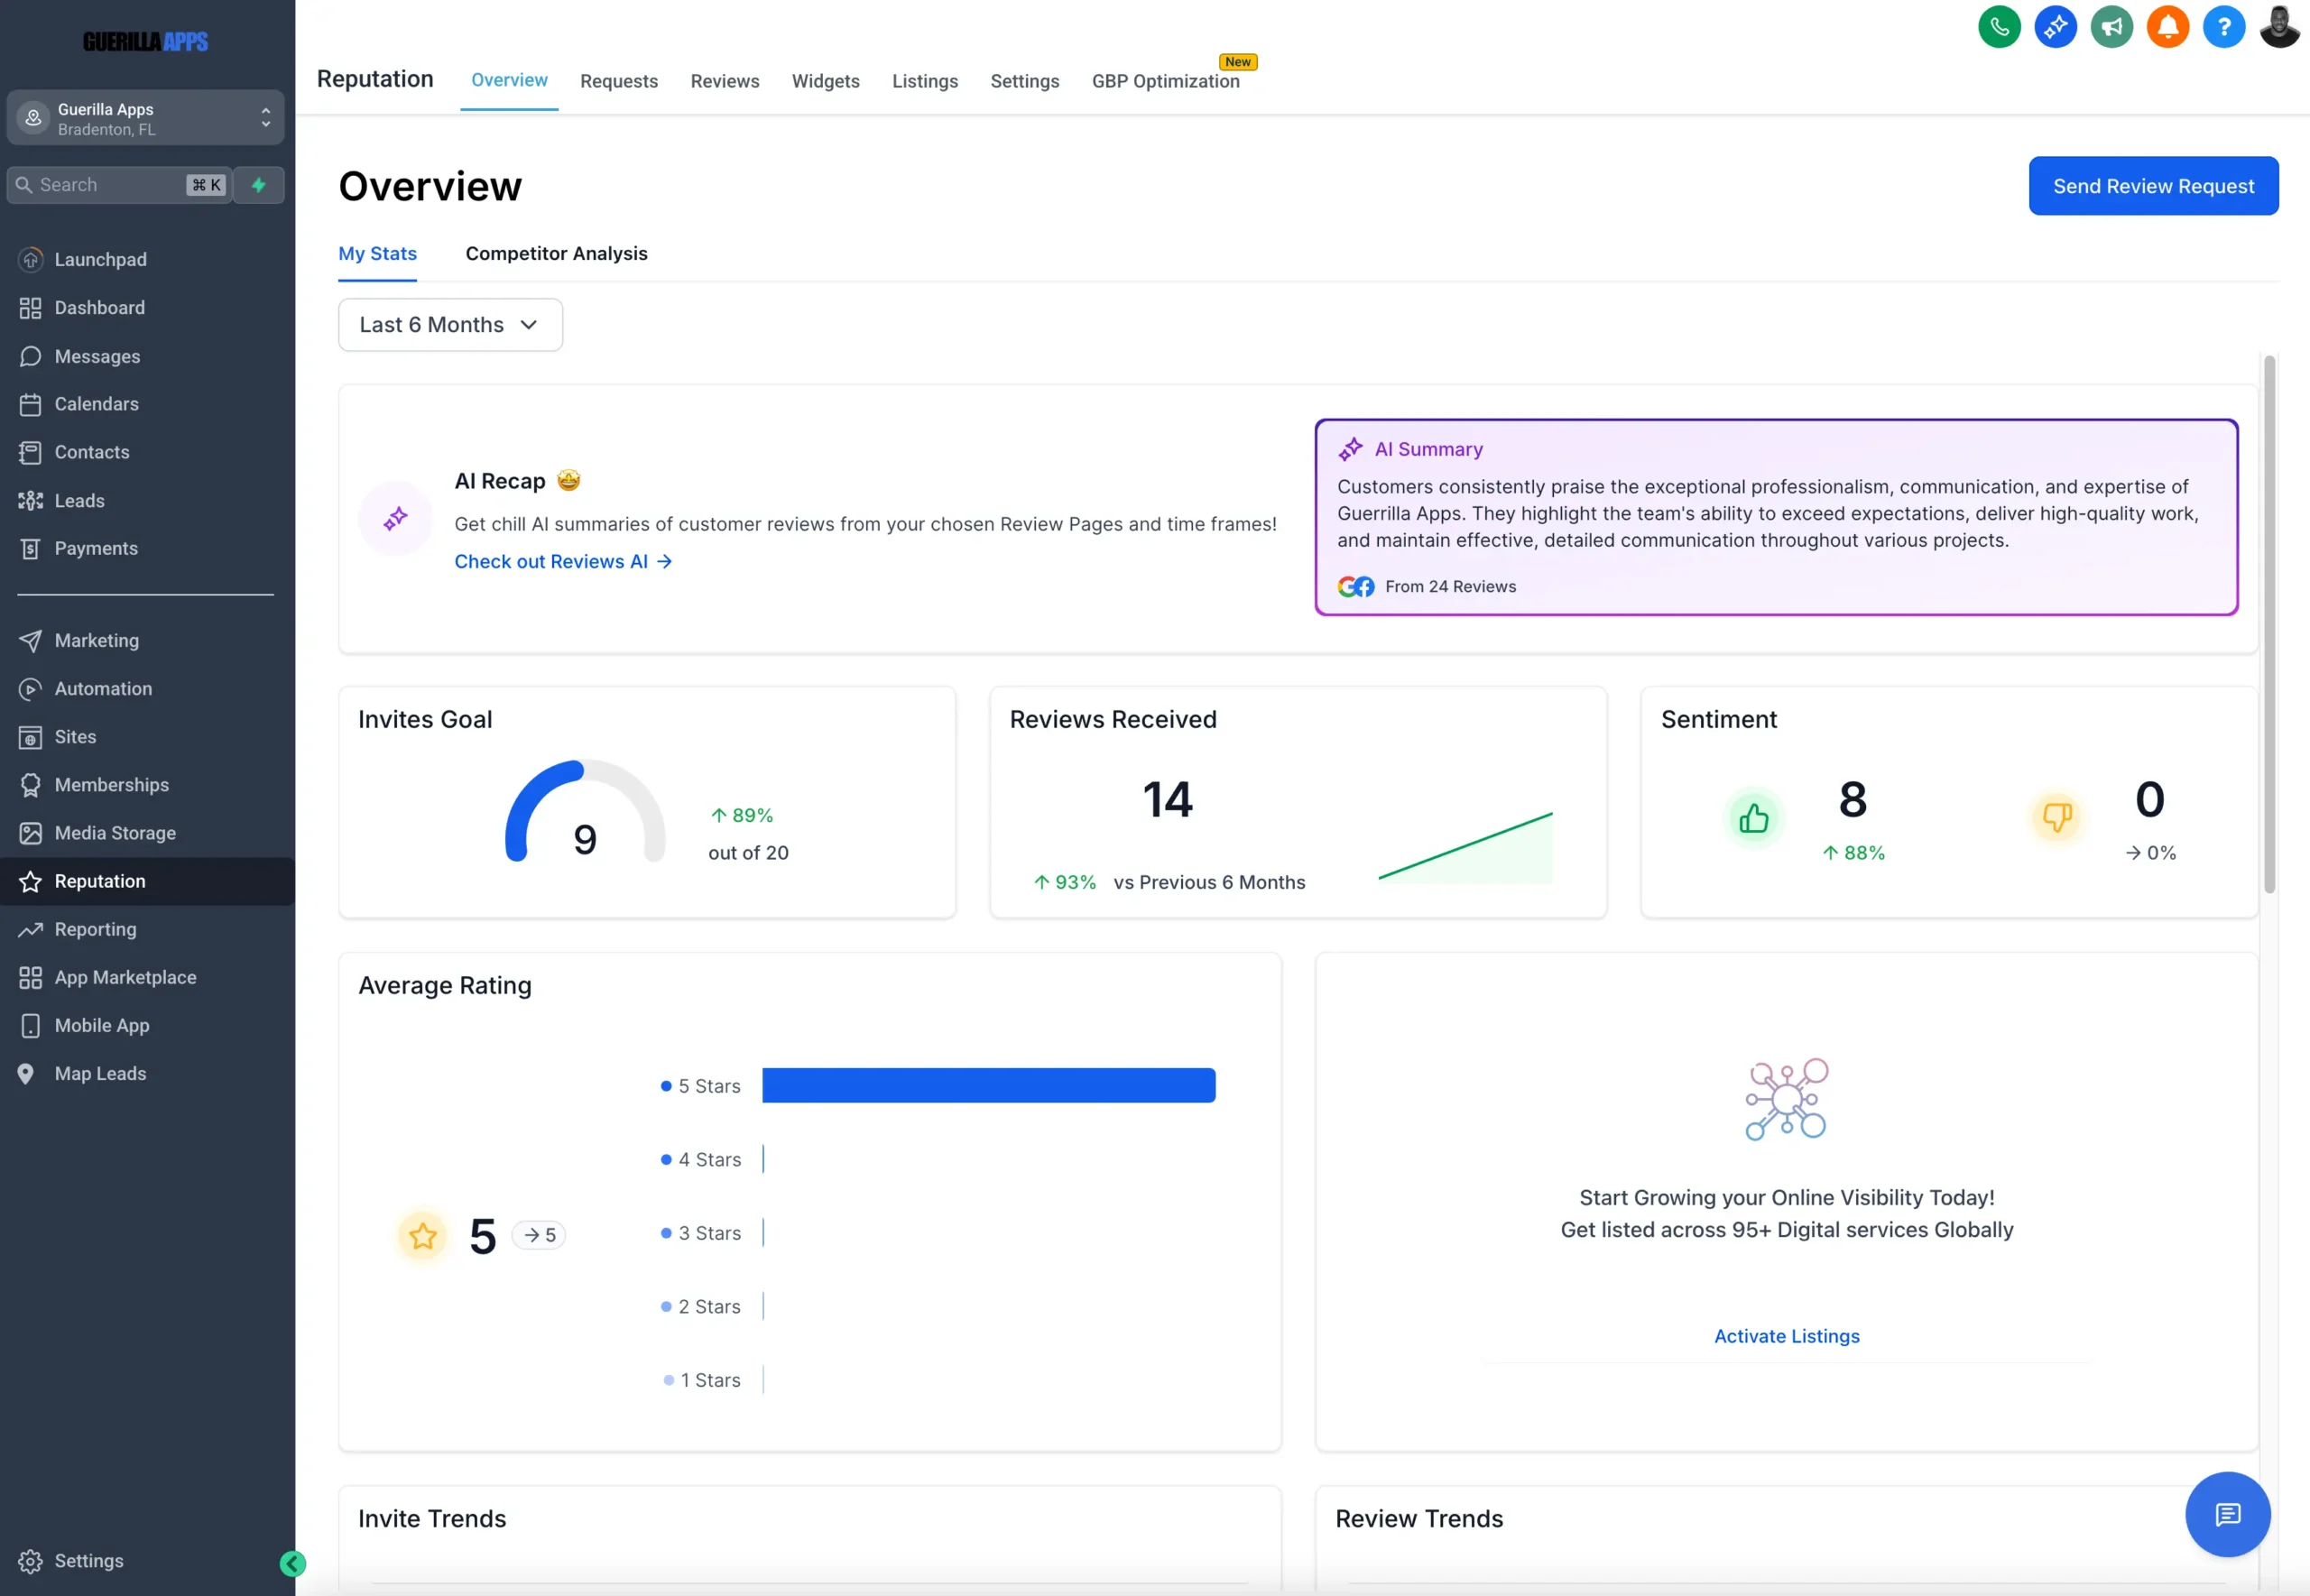This screenshot has height=1596, width=2310.
Task: Follow the Check out Reviews AI link
Action: [x=562, y=562]
